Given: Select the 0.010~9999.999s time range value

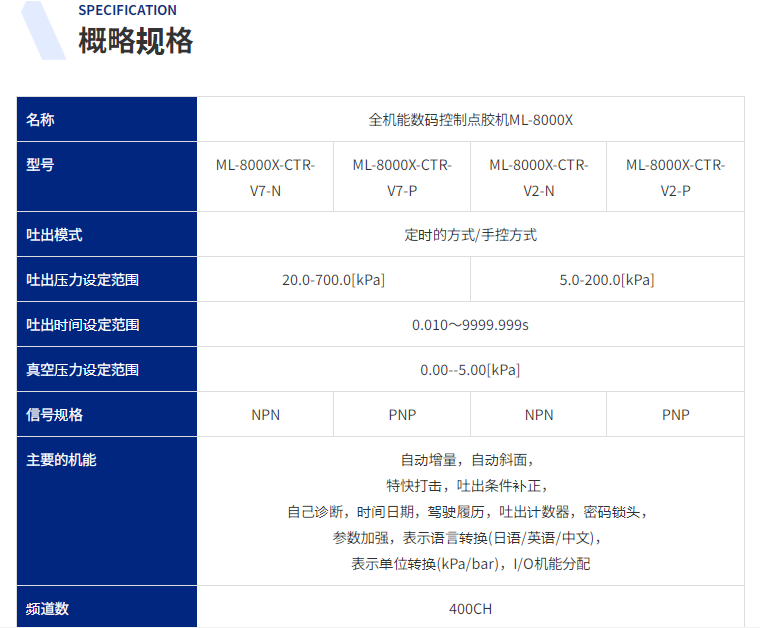Looking at the screenshot, I should [470, 325].
